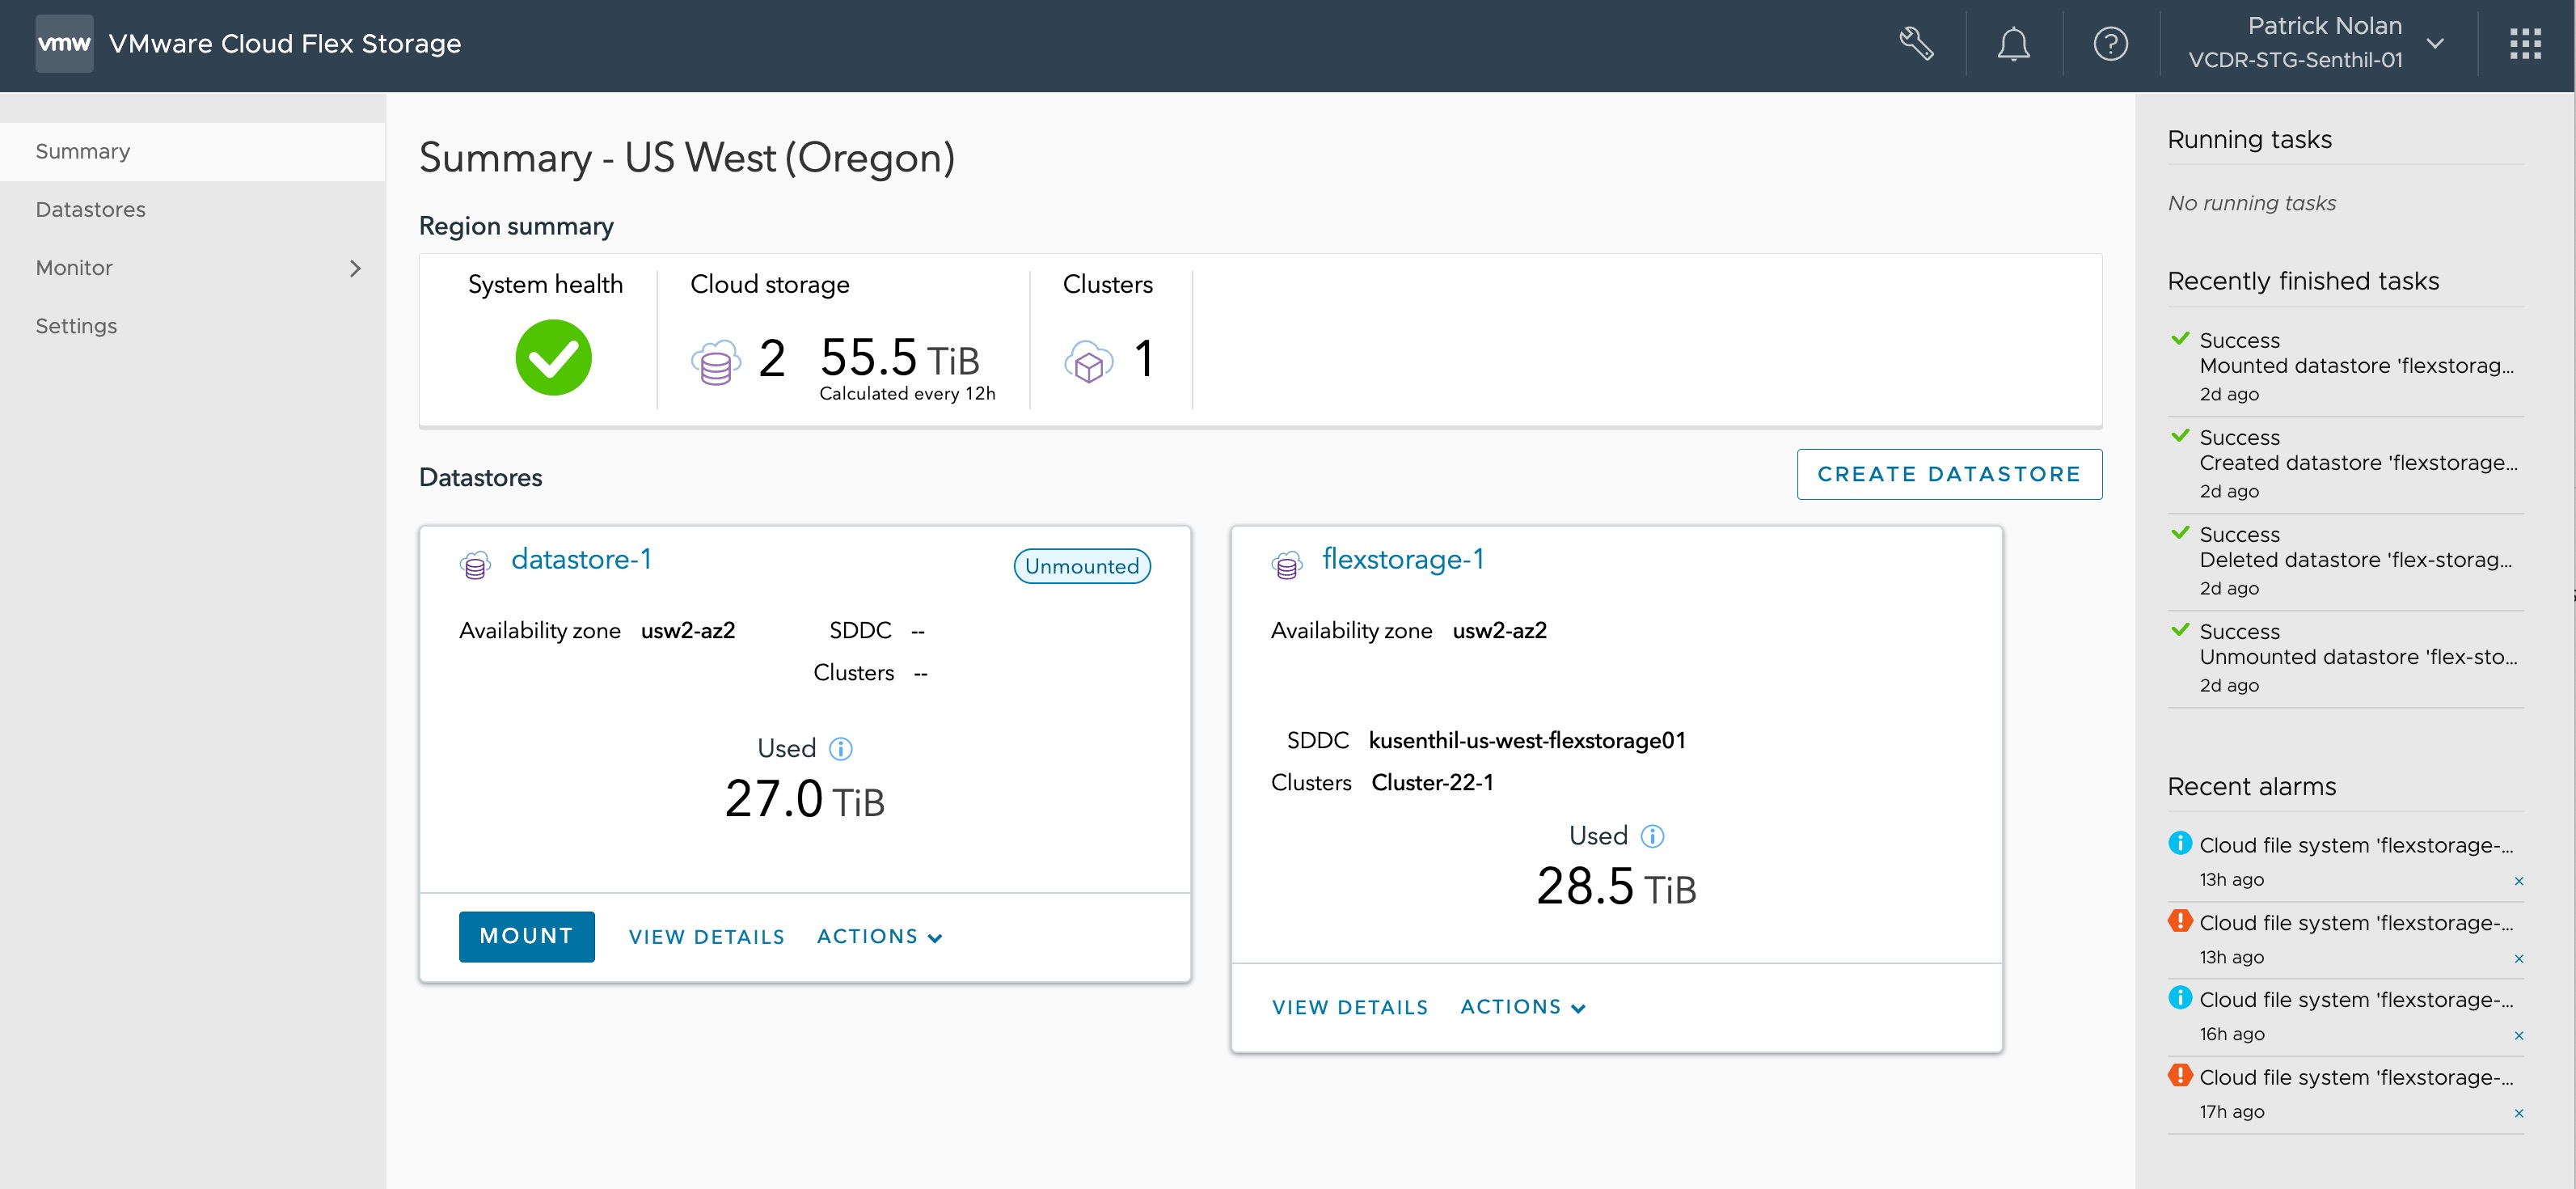2576x1189 pixels.
Task: Open the ACTIONS dropdown on flexstorage-1
Action: [1522, 1007]
